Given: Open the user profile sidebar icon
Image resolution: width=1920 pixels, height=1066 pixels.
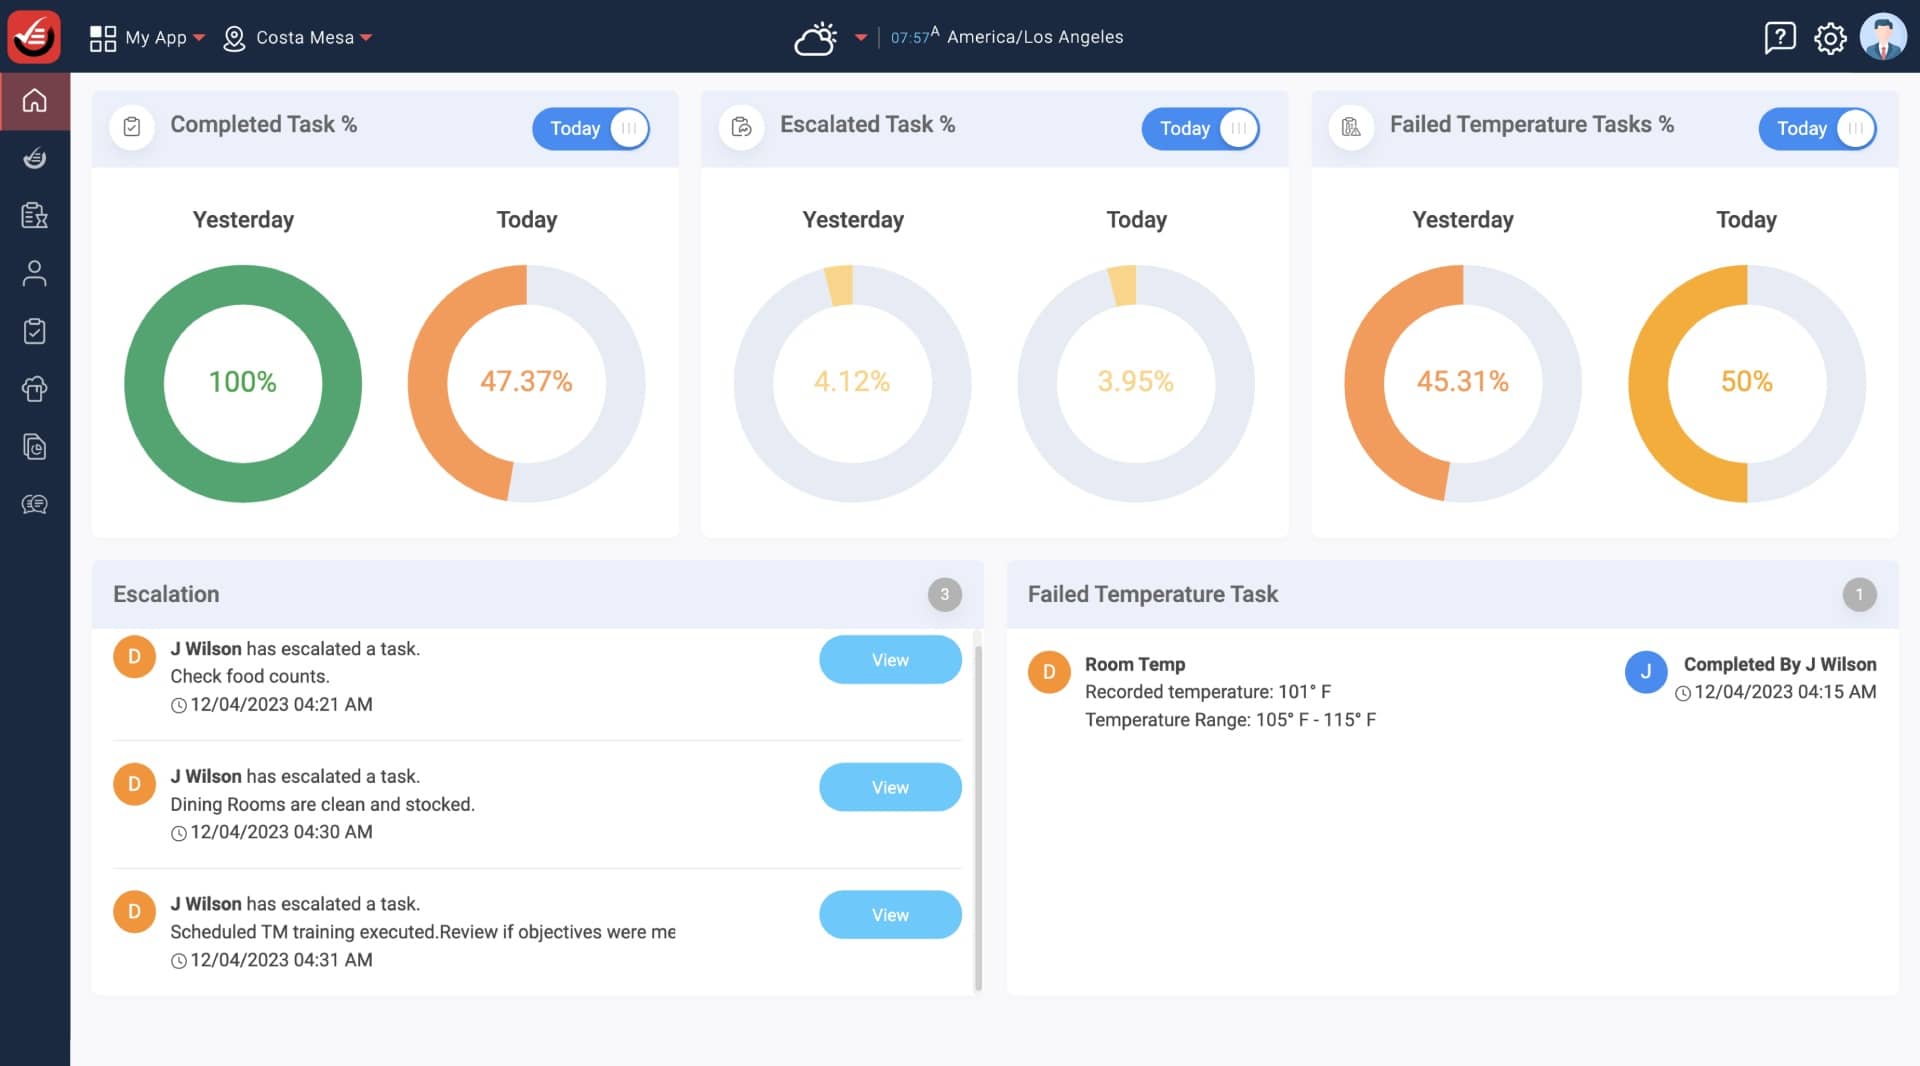Looking at the screenshot, I should (x=35, y=273).
